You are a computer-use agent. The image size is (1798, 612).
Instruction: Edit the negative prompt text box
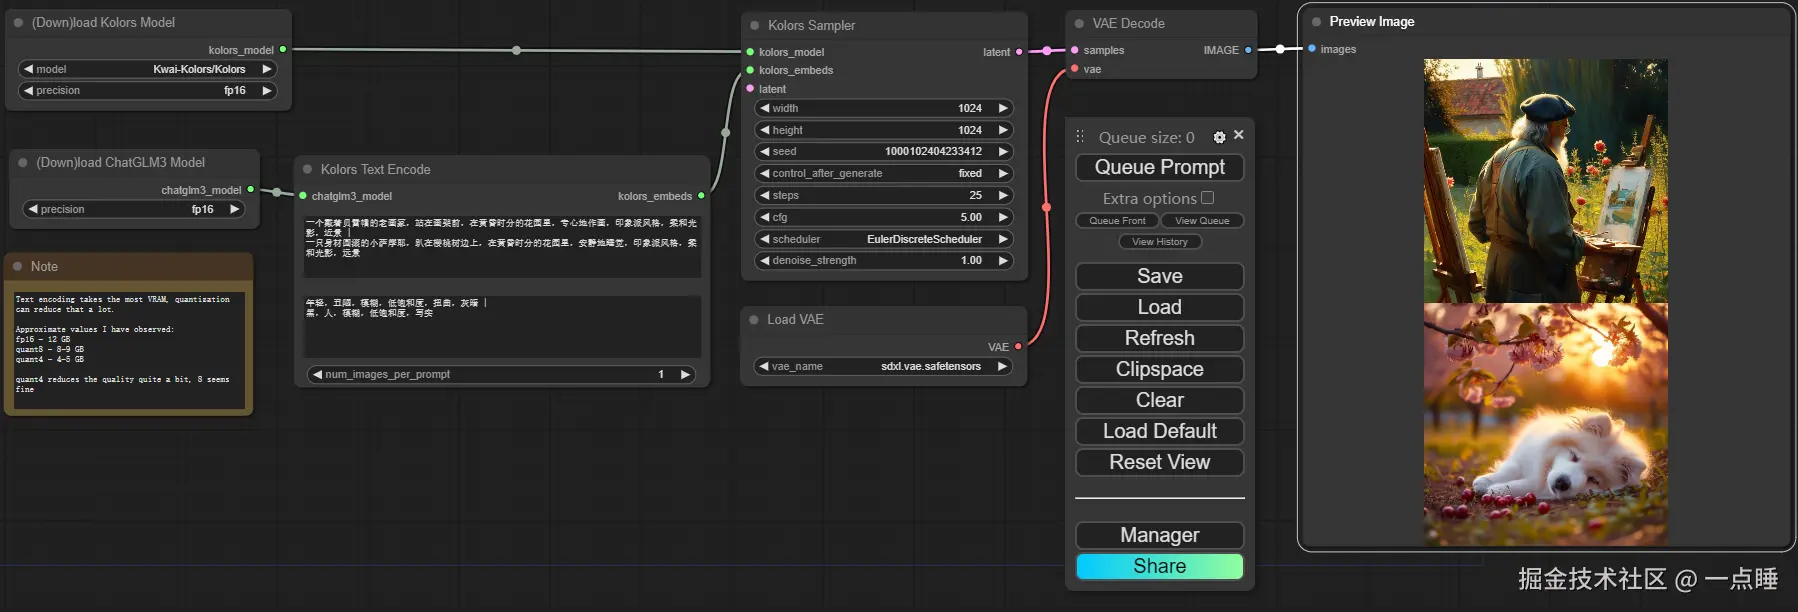502,326
